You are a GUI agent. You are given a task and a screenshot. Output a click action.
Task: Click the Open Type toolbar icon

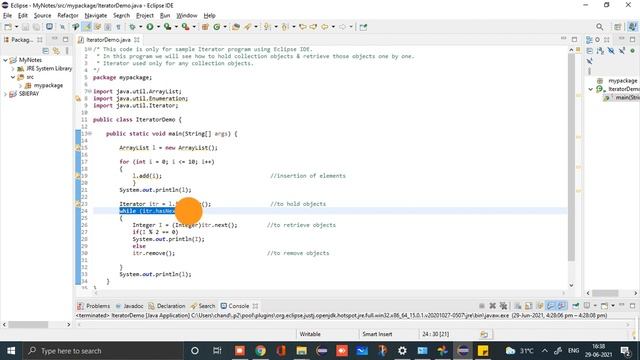236,27
